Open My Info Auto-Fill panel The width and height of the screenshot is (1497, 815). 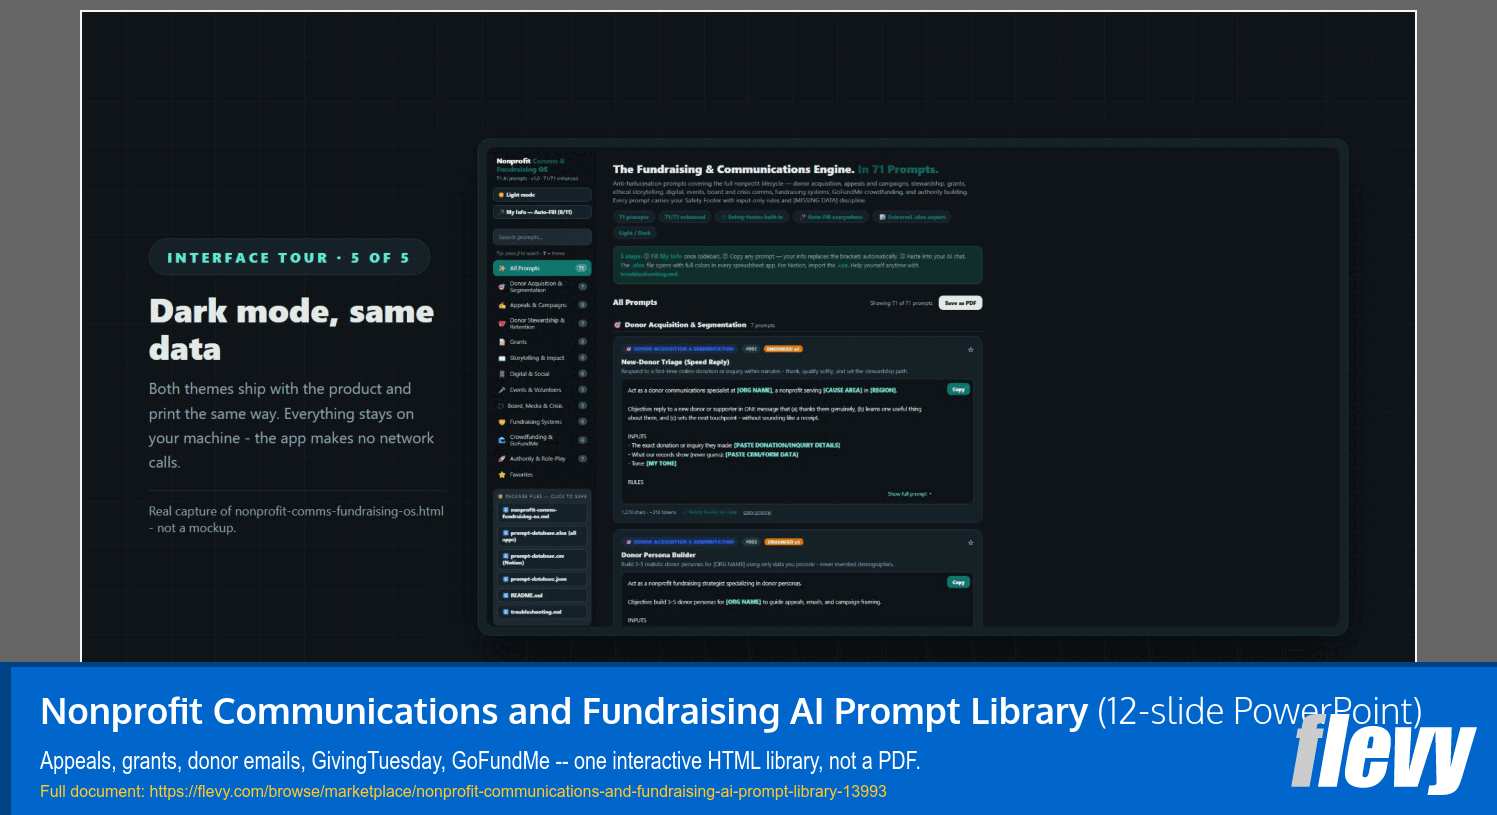point(542,212)
